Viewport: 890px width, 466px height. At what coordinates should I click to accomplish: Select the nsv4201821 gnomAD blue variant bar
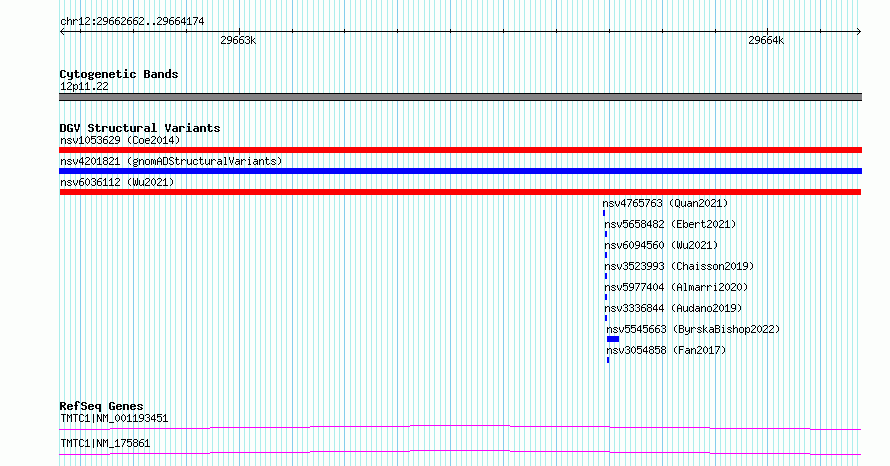coord(460,171)
